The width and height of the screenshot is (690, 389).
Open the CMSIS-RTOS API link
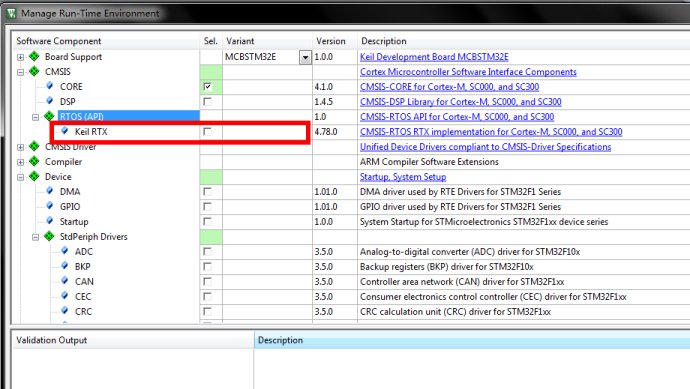pyautogui.click(x=457, y=117)
